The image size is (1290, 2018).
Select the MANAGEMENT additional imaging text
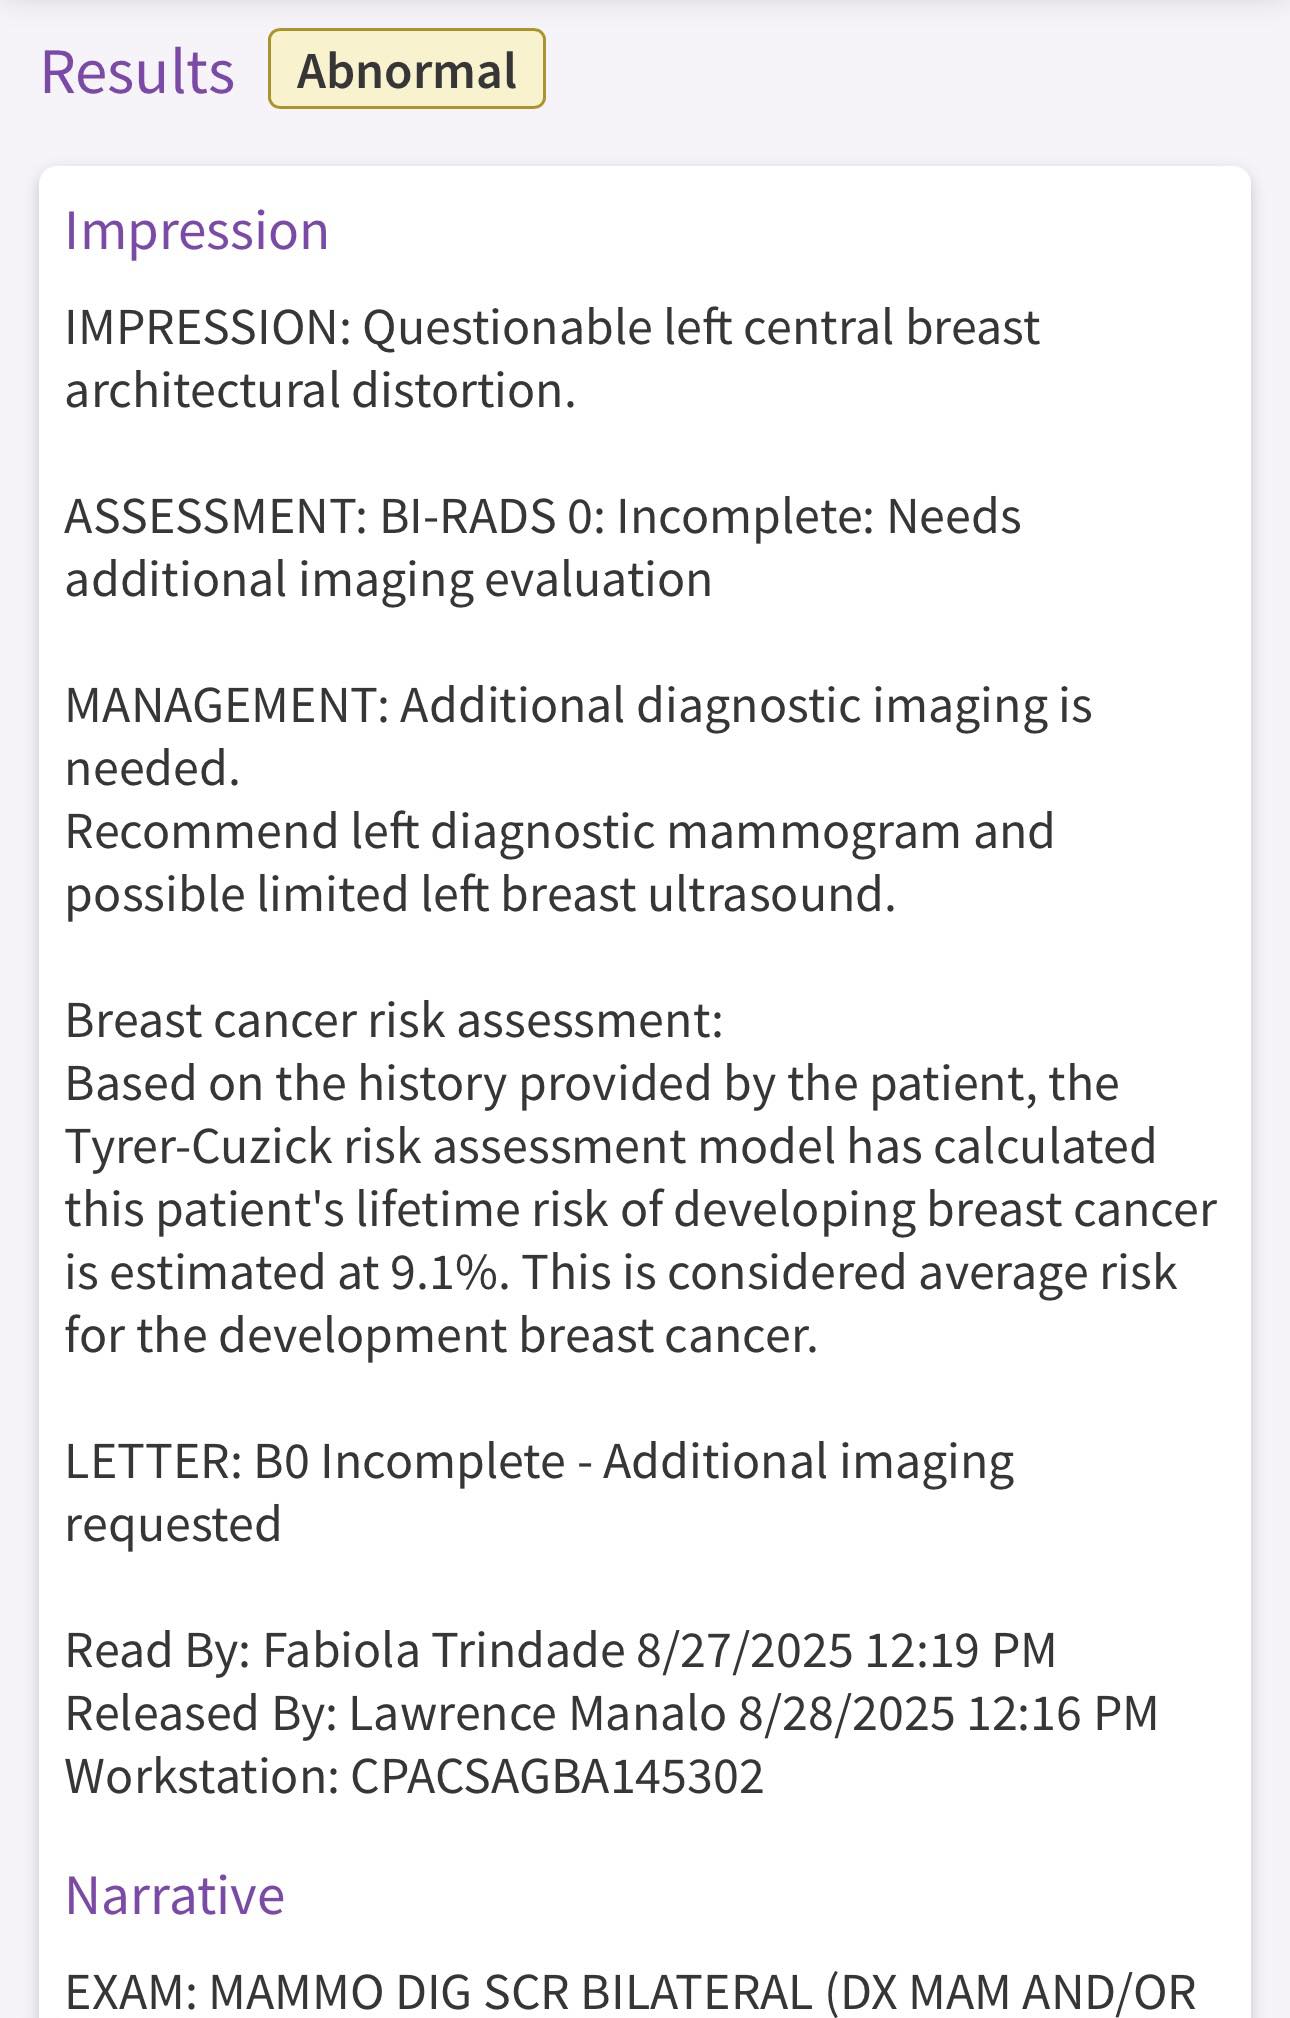coord(578,737)
